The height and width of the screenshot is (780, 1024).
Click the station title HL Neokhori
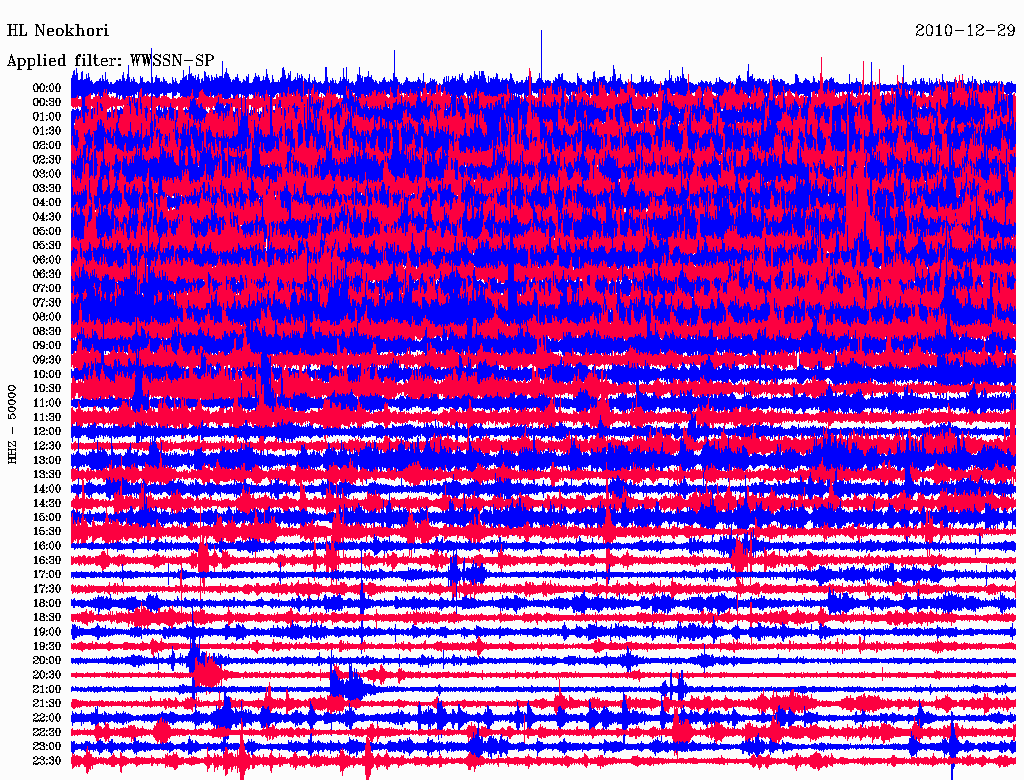click(x=57, y=31)
